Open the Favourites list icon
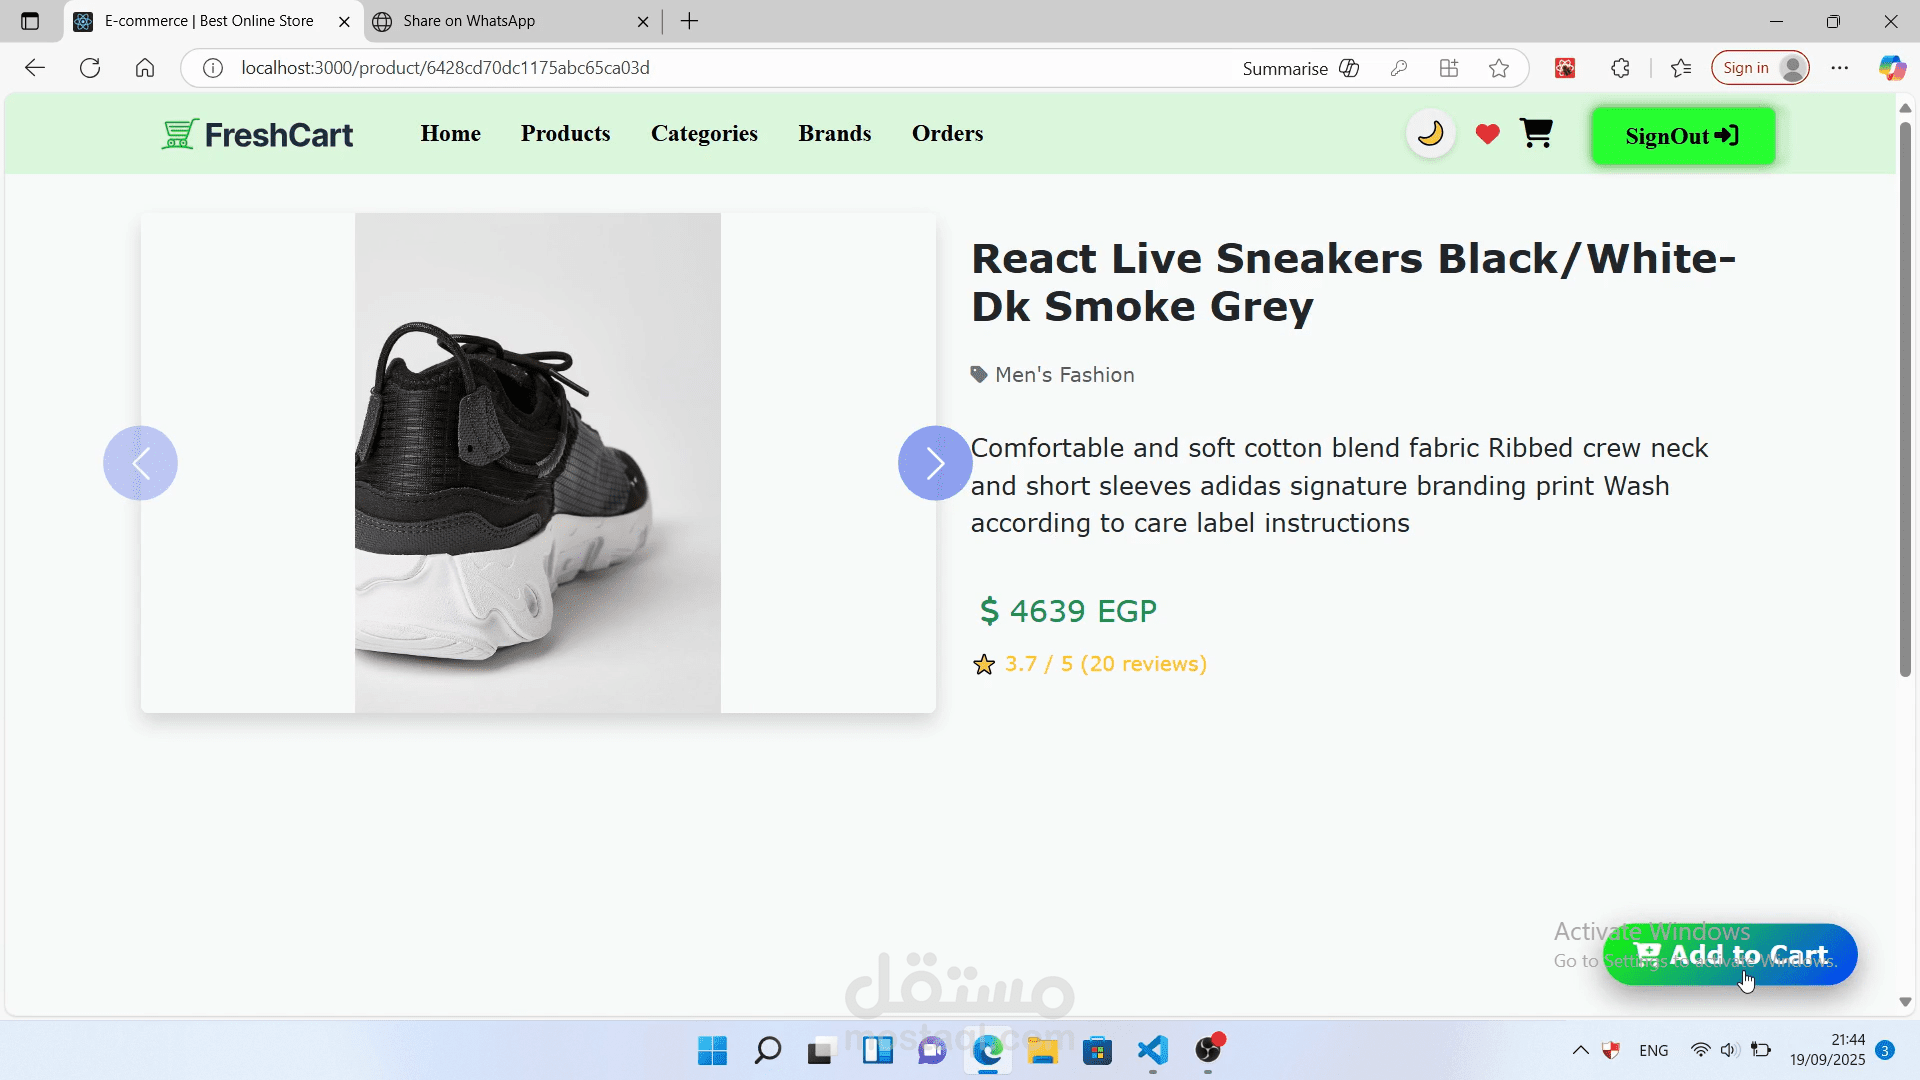Image resolution: width=1920 pixels, height=1080 pixels. coord(1681,68)
